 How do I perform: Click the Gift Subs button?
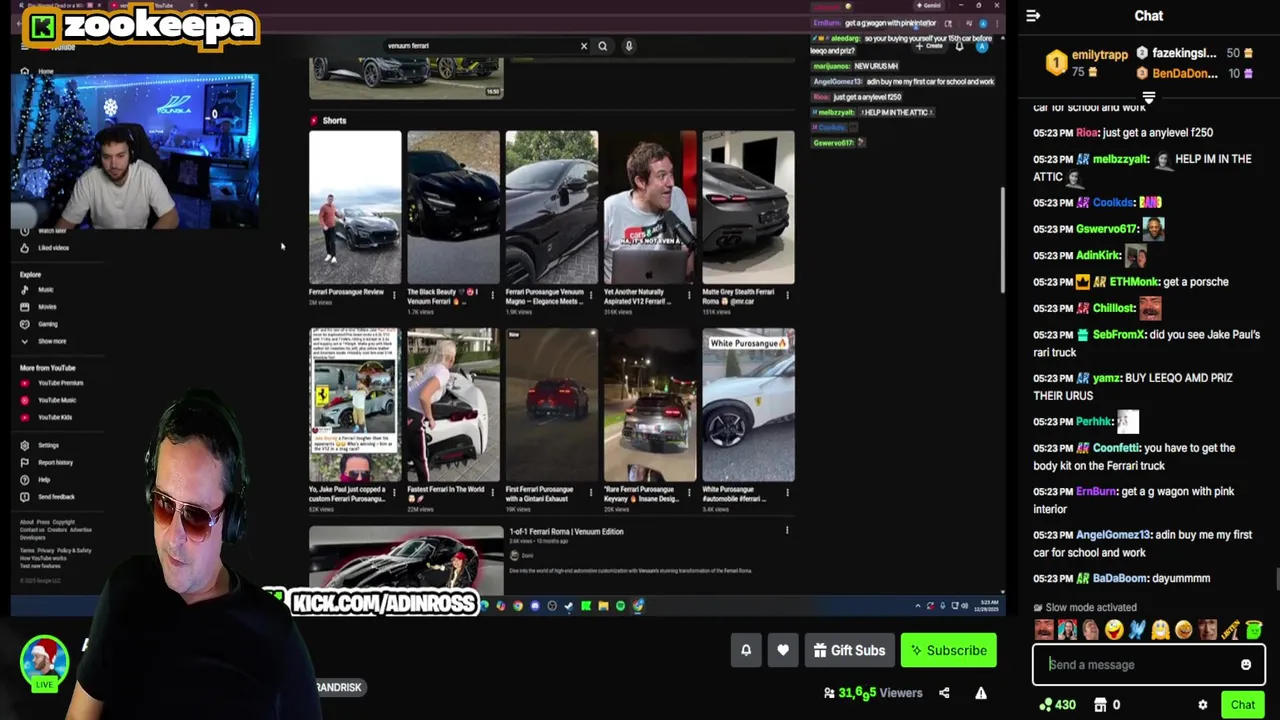coord(850,650)
